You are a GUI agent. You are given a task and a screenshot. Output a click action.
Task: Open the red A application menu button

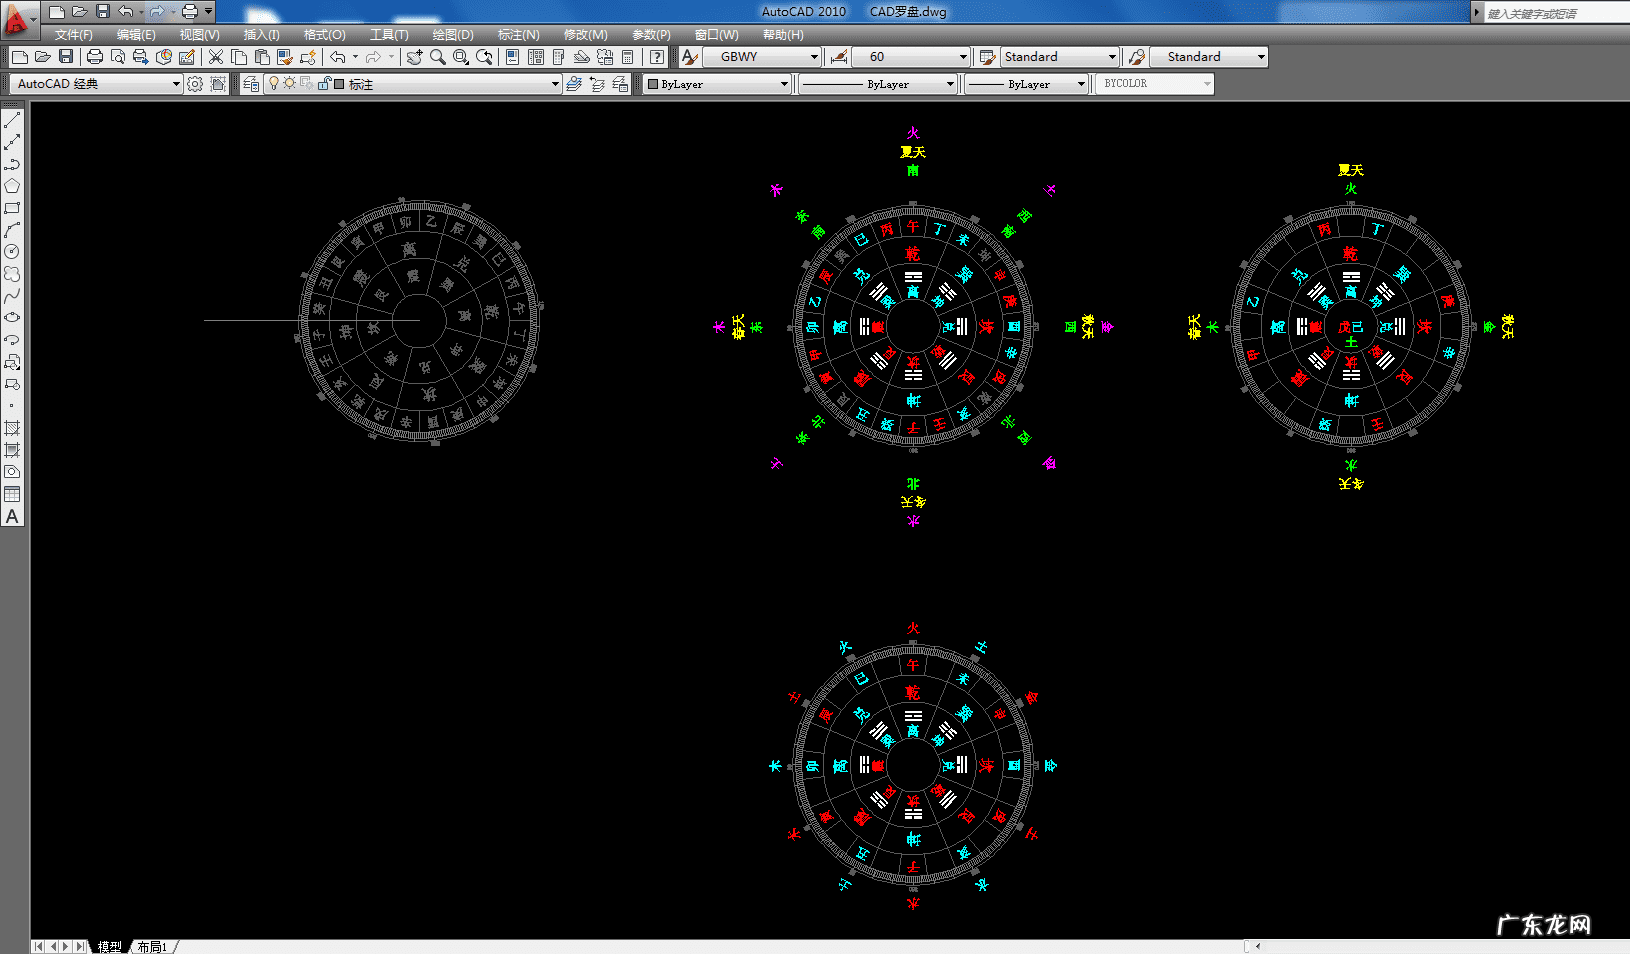coord(17,17)
